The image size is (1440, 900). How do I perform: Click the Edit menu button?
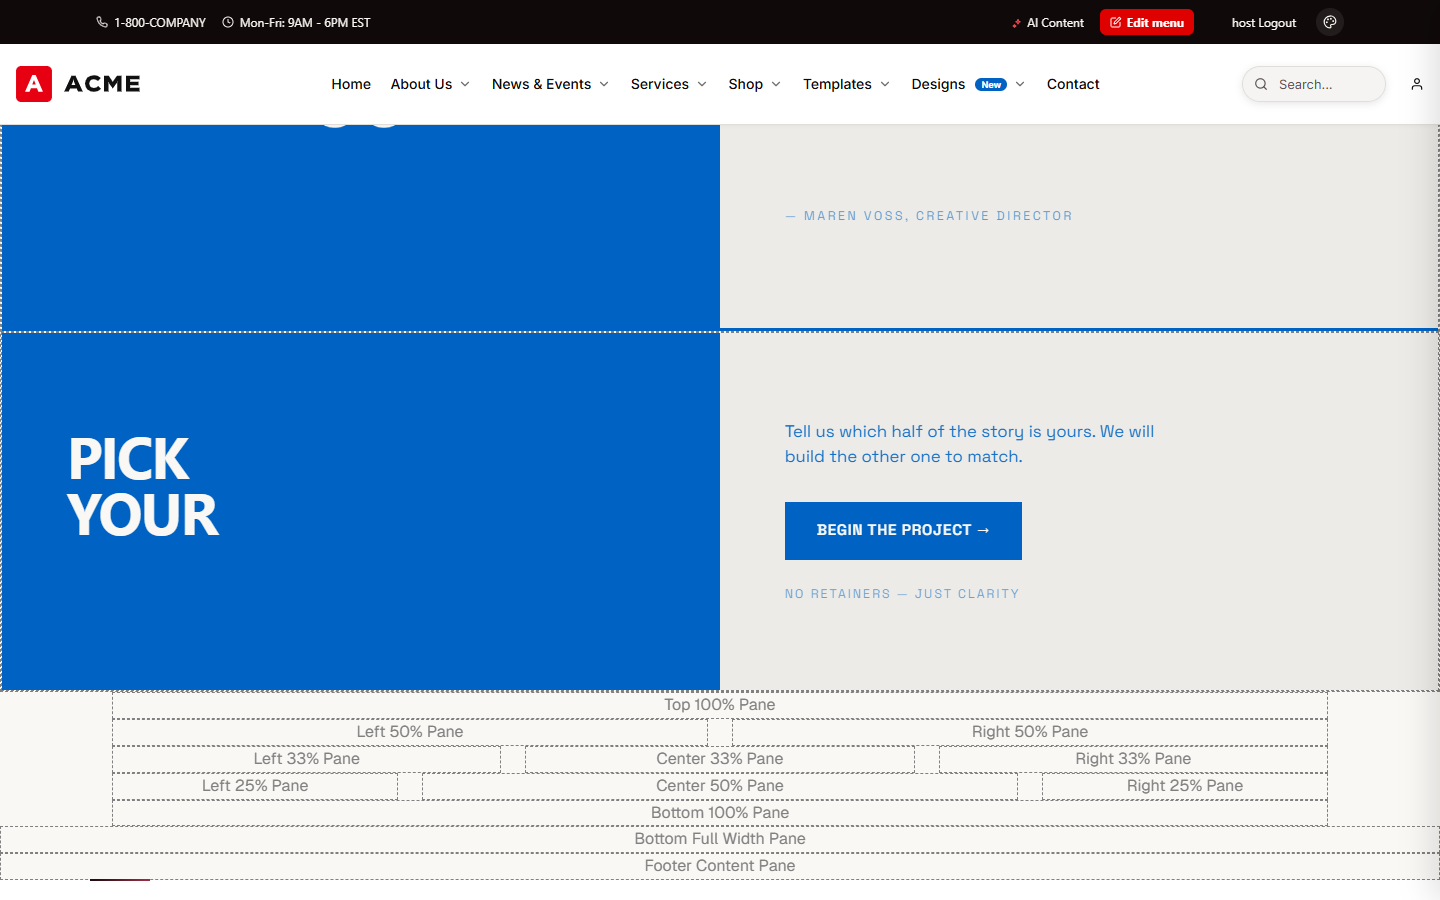[x=1147, y=22]
